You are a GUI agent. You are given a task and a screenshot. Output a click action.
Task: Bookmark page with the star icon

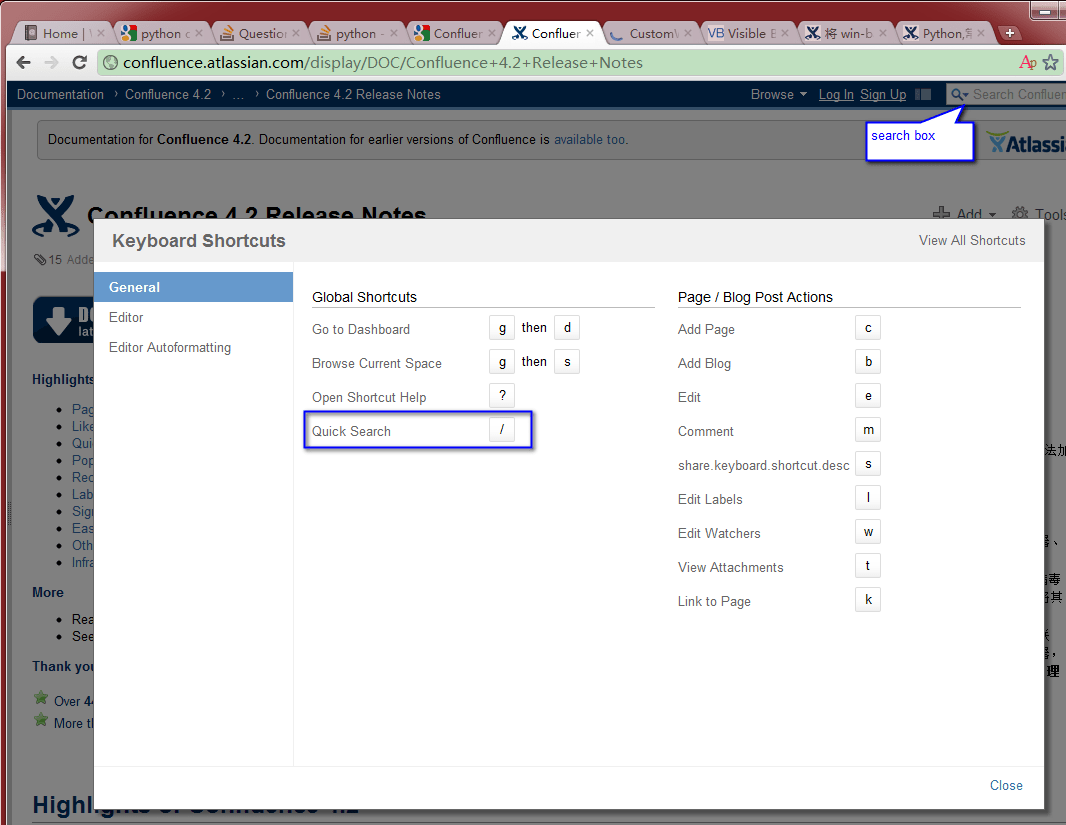point(1050,63)
